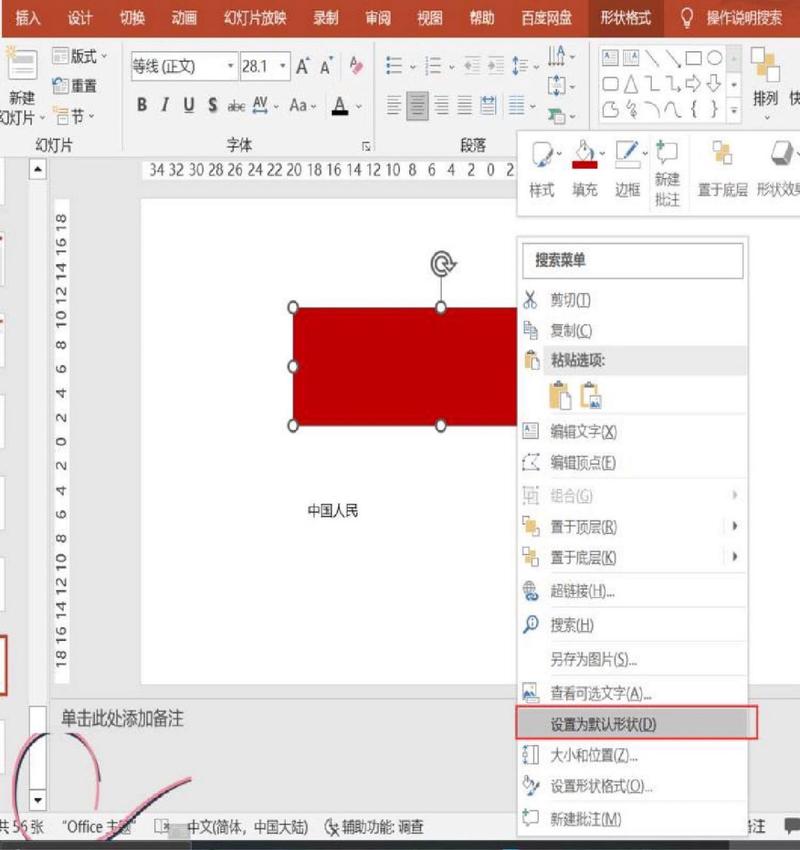Select the down arrow shape in gallery
This screenshot has height=850, width=800.
[714, 83]
